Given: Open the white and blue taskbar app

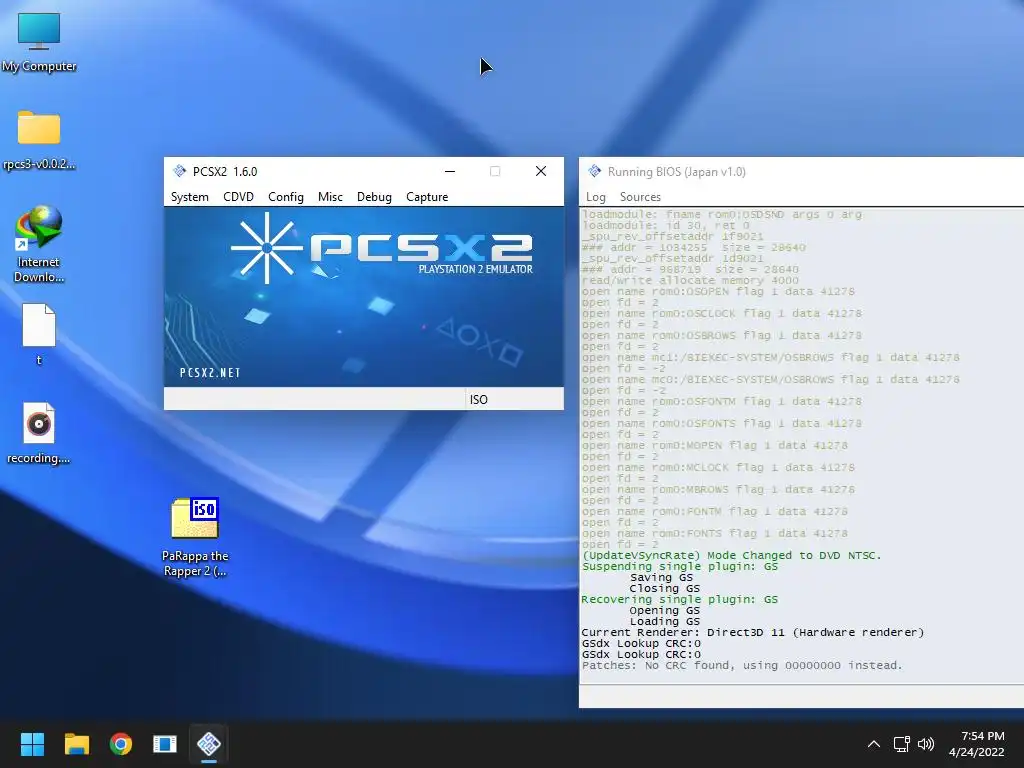Looking at the screenshot, I should 165,744.
